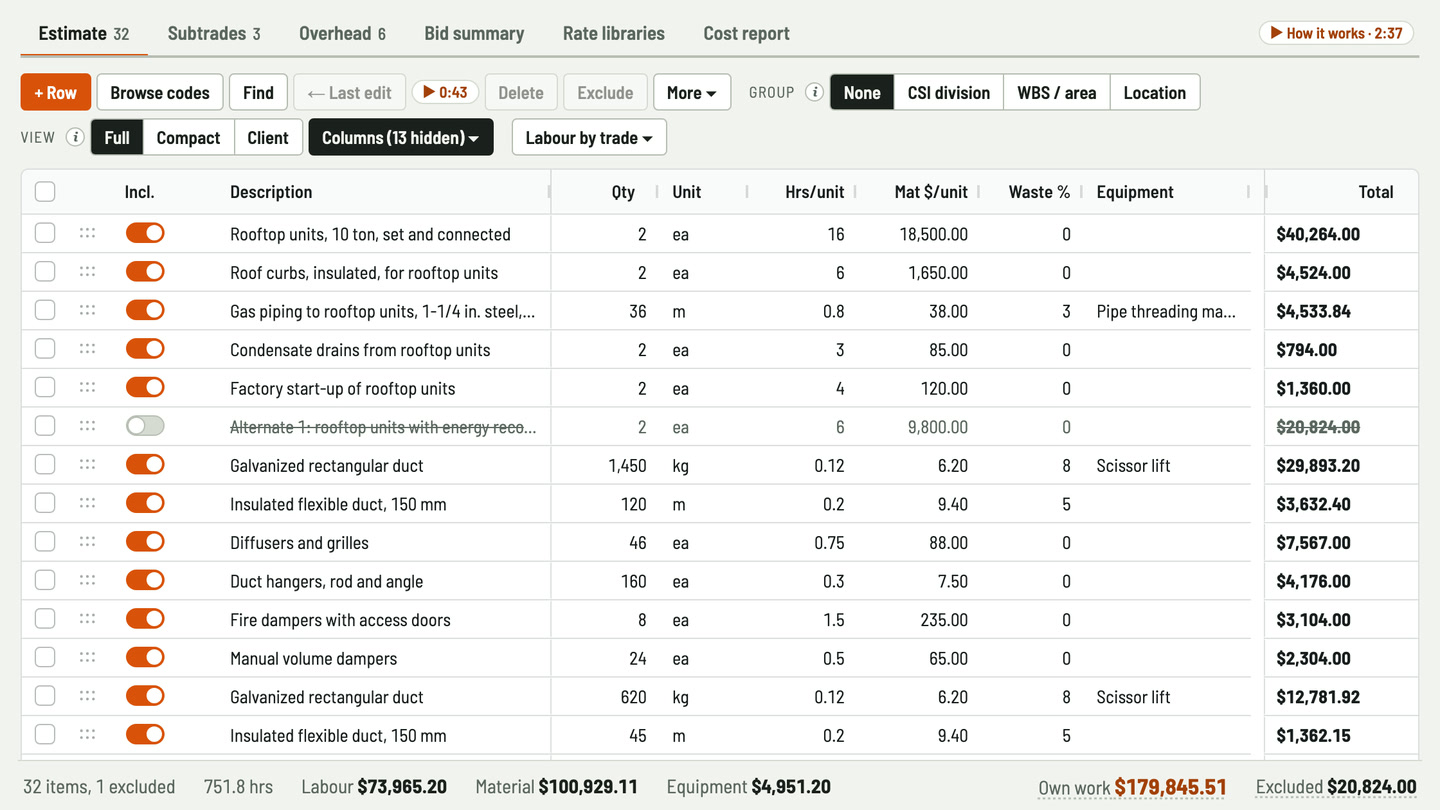Select the checkbox for Fire dampers row
Image resolution: width=1440 pixels, height=810 pixels.
(45, 619)
